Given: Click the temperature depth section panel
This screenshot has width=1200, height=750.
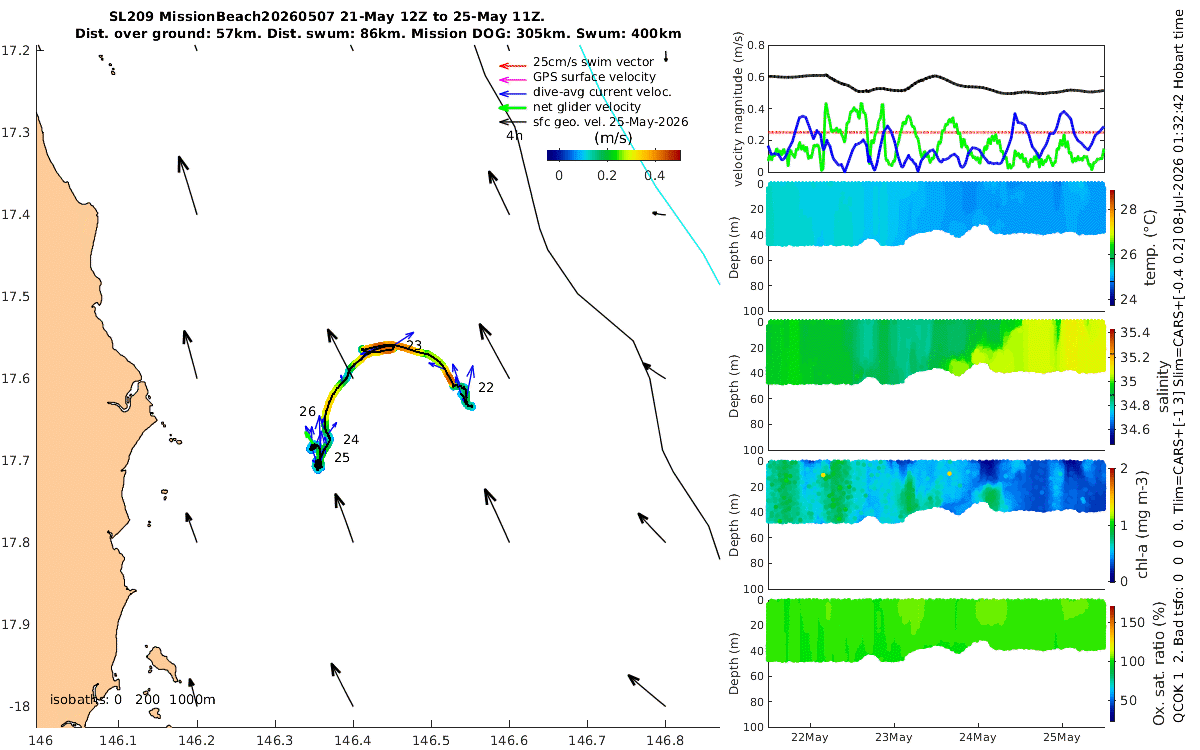Looking at the screenshot, I should click(x=935, y=244).
